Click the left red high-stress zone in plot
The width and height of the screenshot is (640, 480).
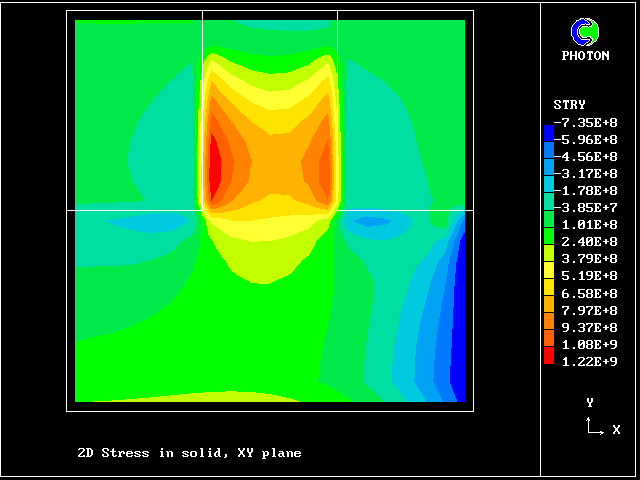(x=213, y=164)
